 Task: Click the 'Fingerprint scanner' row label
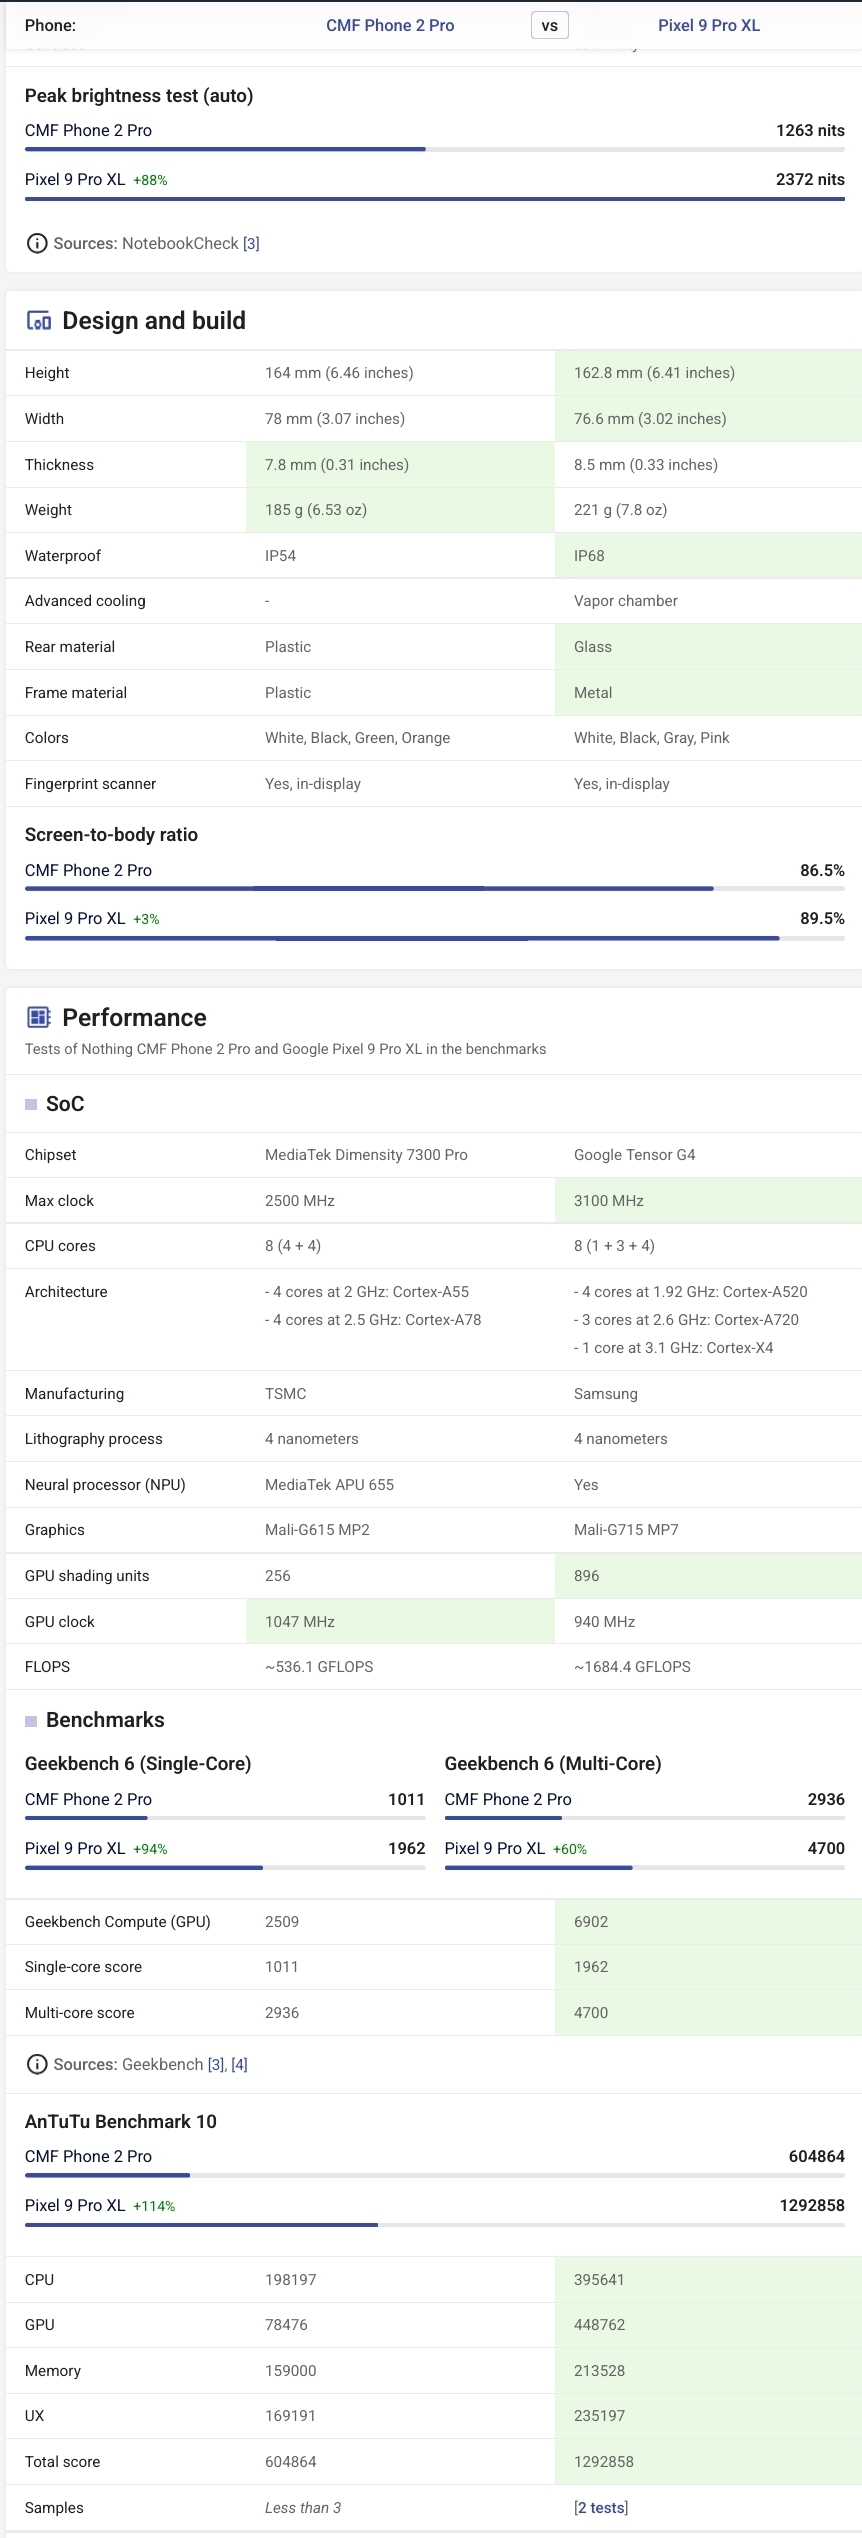pos(90,784)
